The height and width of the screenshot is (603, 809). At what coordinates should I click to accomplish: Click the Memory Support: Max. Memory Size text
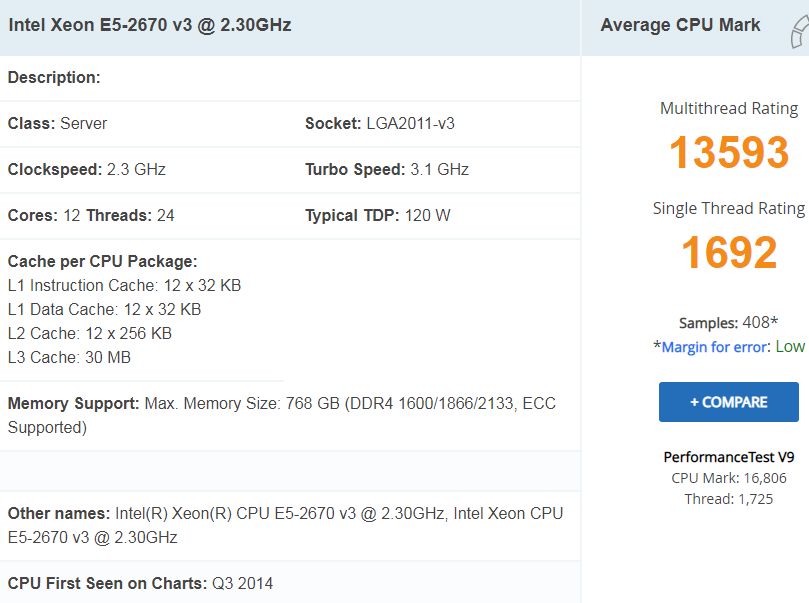(282, 415)
